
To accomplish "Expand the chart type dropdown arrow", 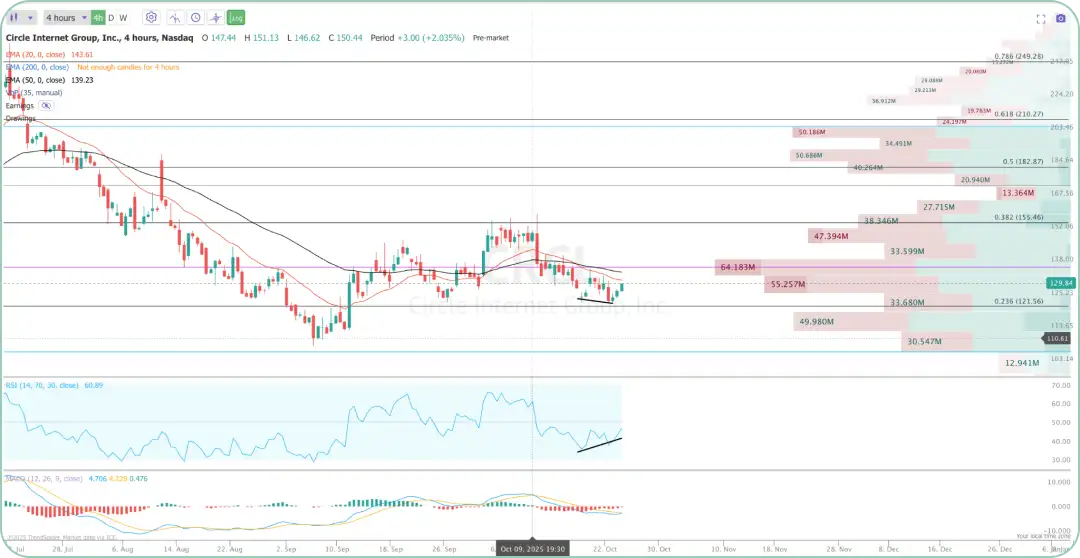I will (x=30, y=18).
